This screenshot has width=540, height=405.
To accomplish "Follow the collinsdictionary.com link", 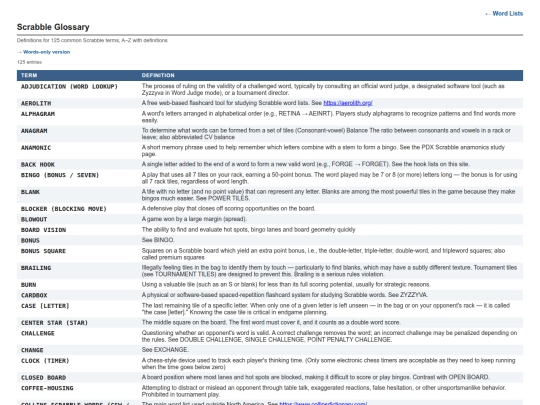I will [x=323, y=403].
